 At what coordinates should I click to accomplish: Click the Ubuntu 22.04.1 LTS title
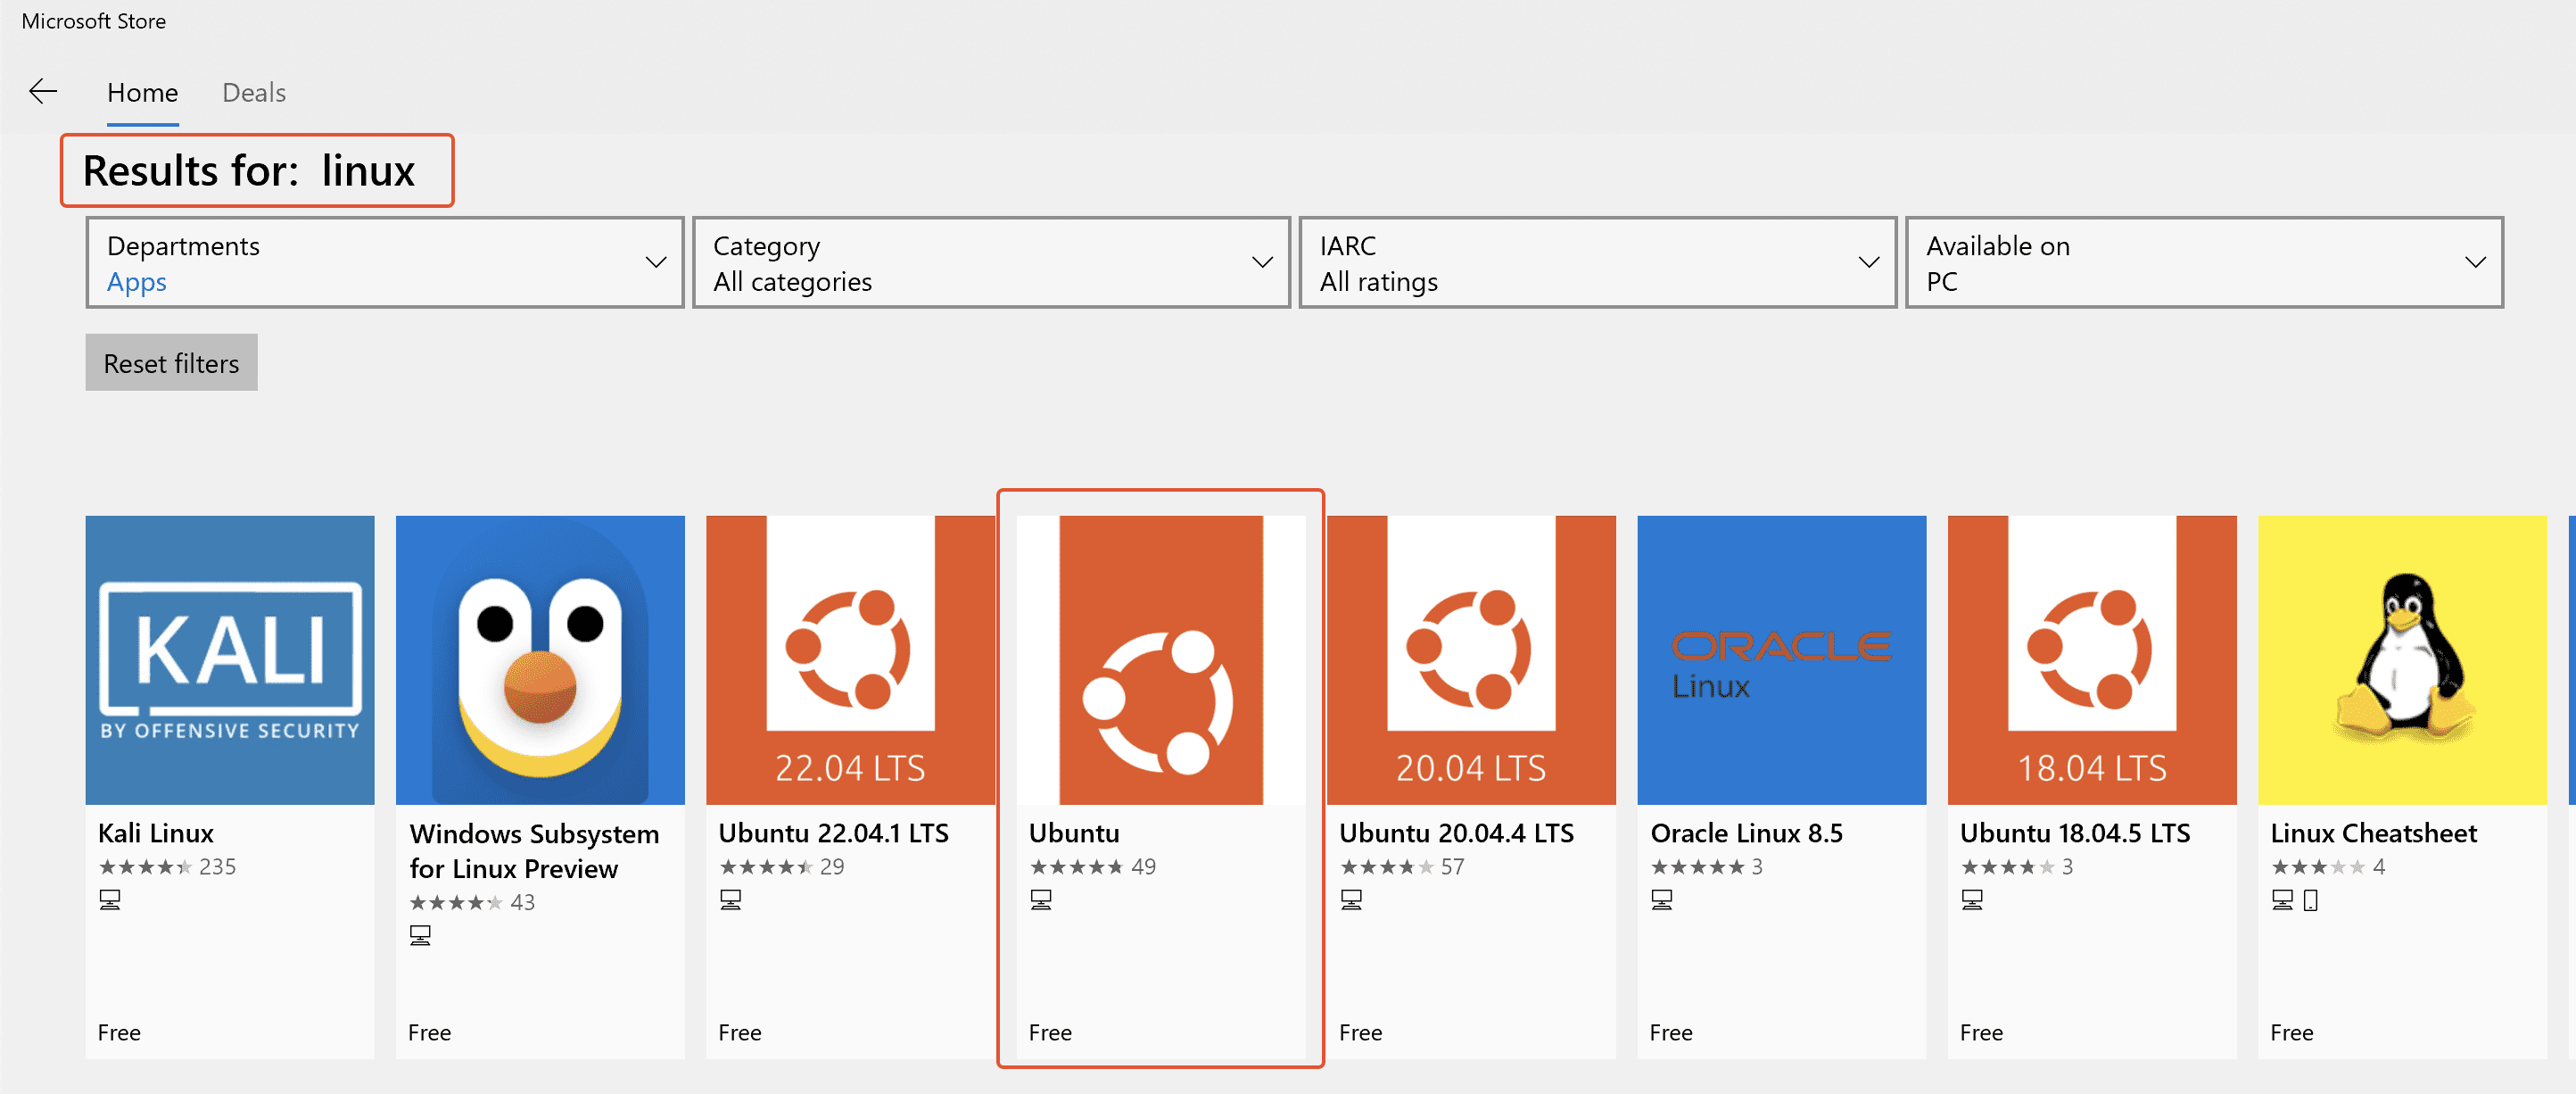(x=833, y=833)
